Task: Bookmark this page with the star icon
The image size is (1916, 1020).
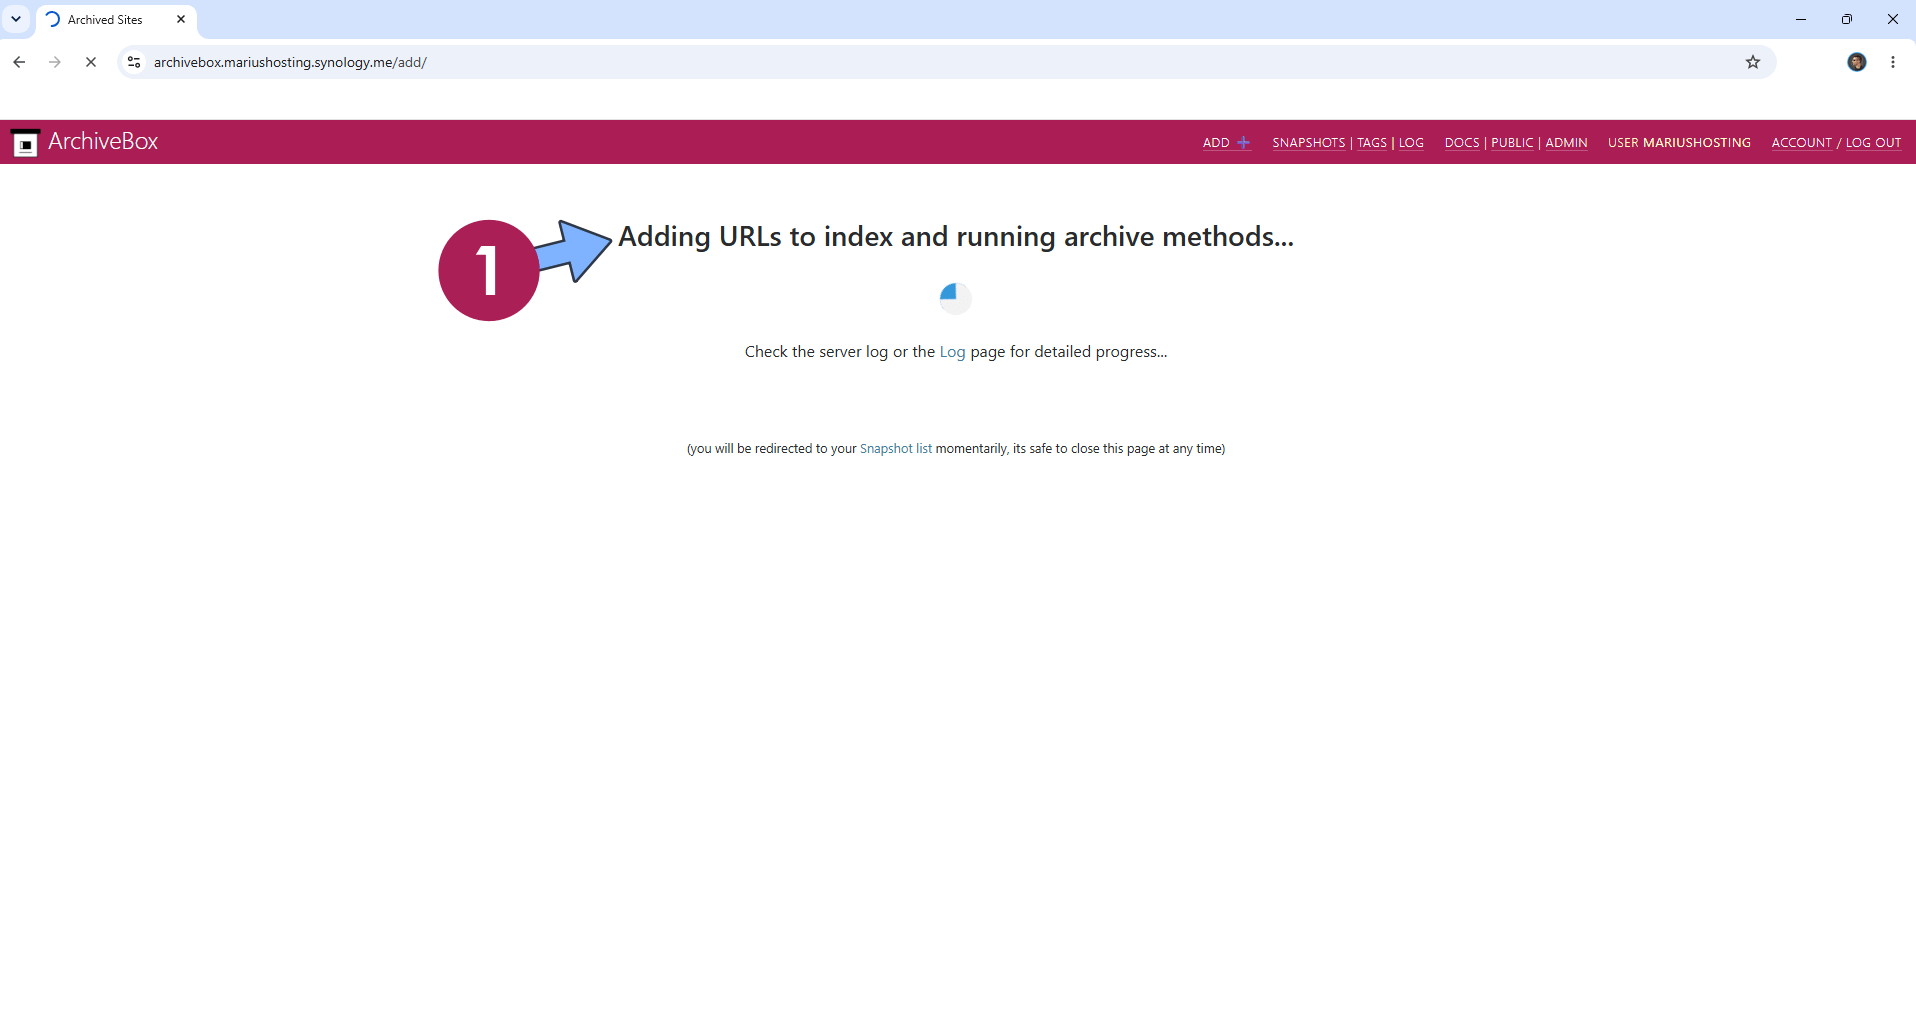Action: click(1753, 62)
